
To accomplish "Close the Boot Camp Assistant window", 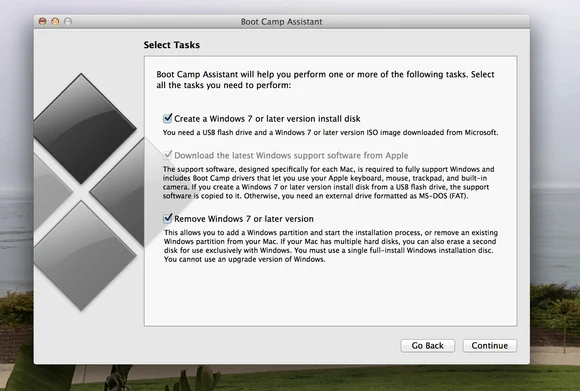I will [x=43, y=21].
